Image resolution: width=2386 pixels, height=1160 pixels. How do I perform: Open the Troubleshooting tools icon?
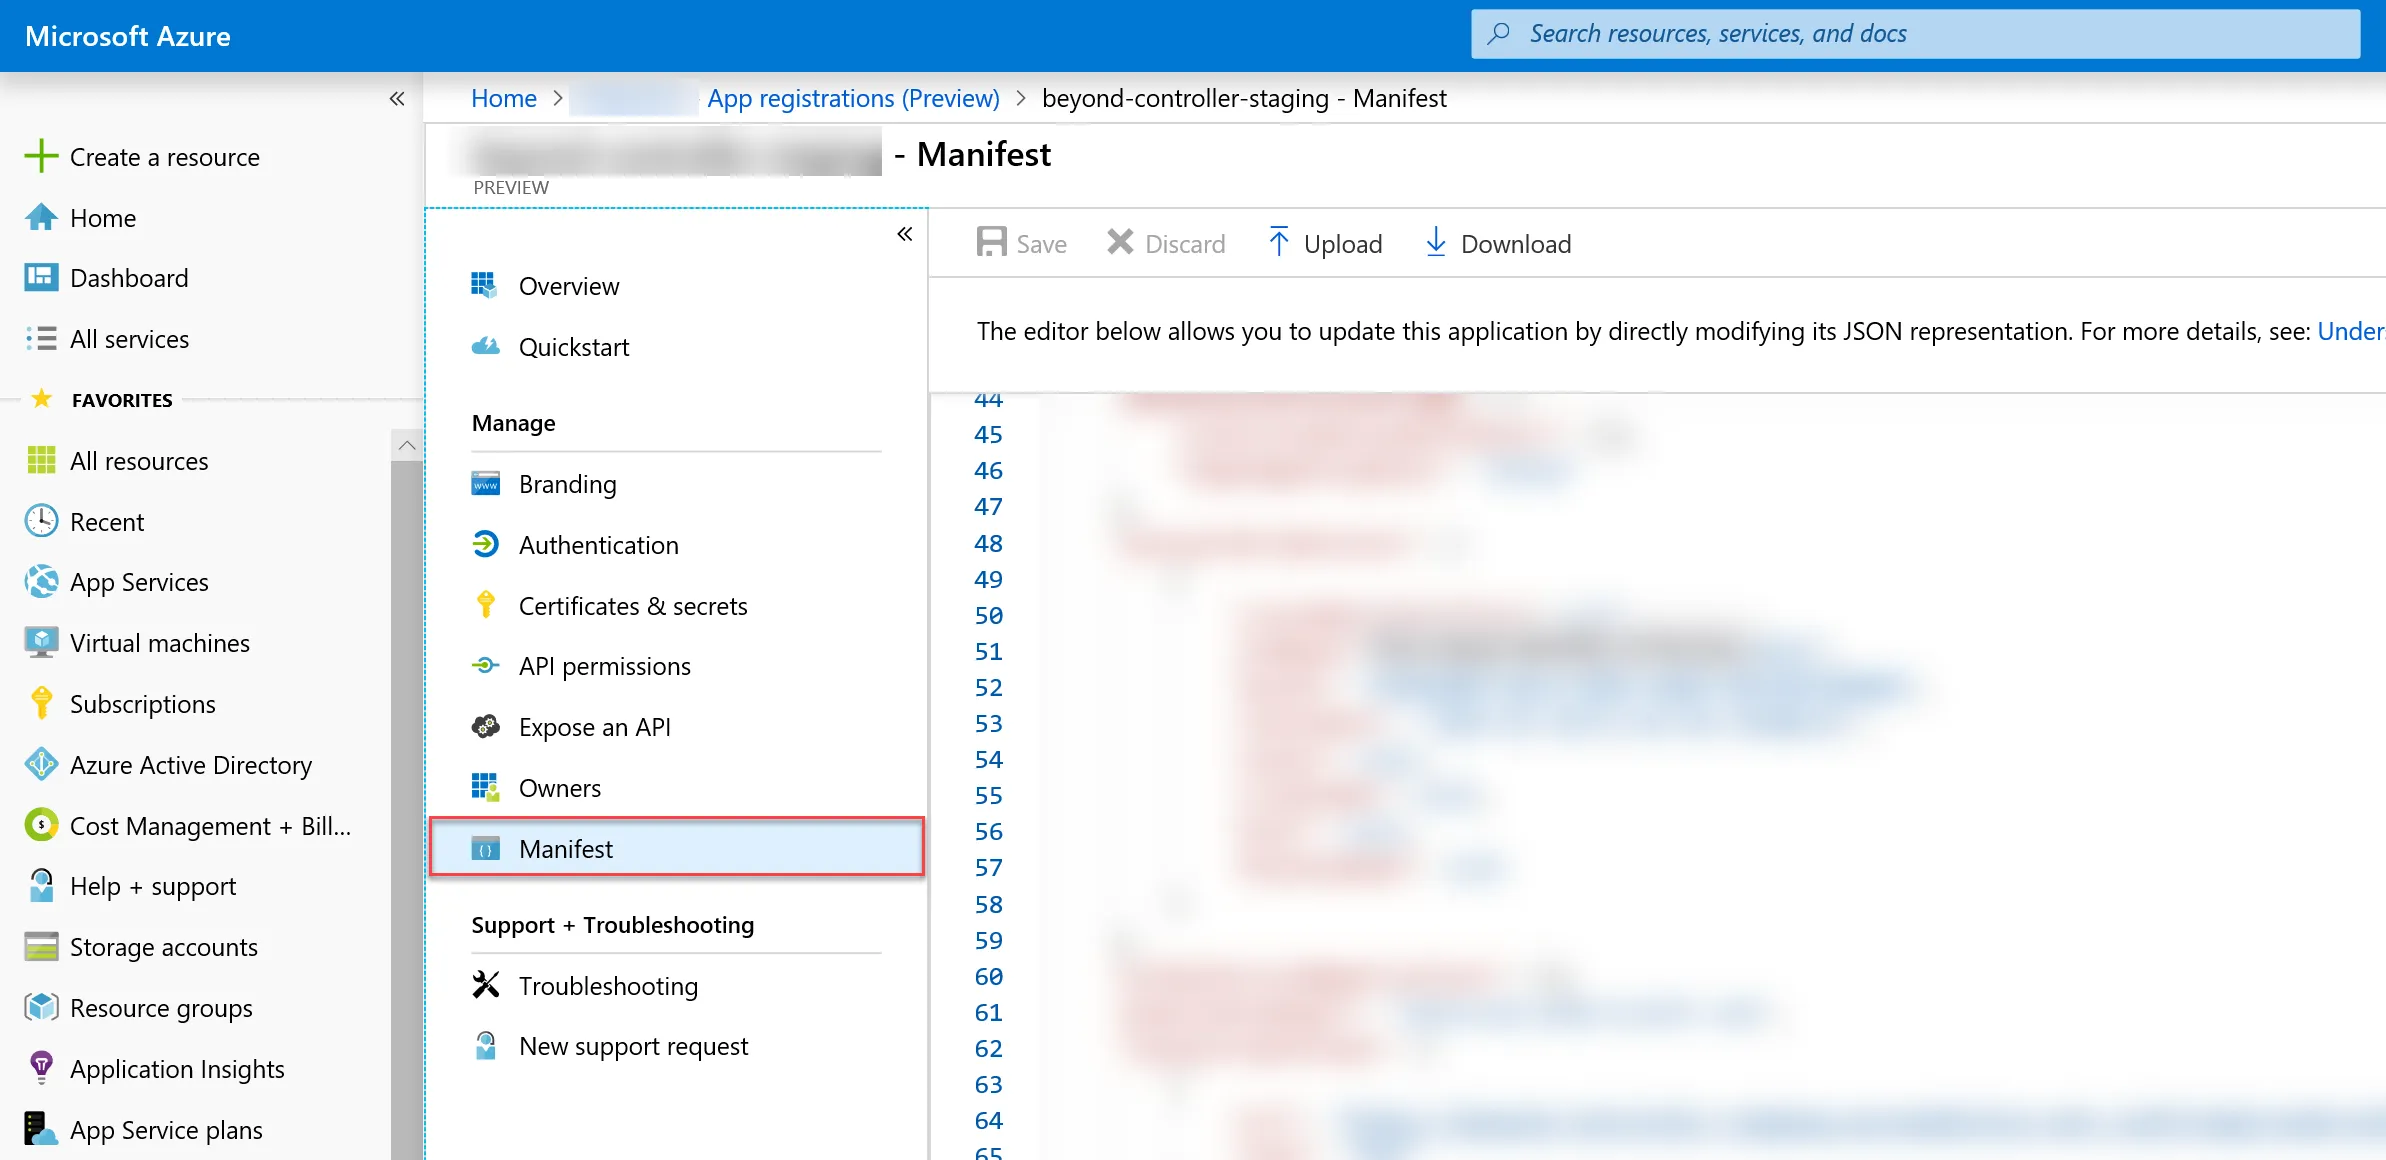coord(486,985)
